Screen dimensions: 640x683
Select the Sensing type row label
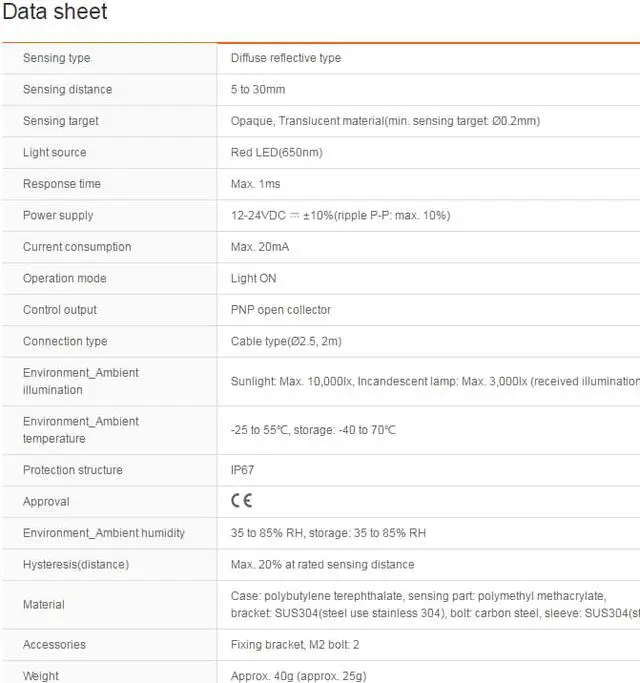click(56, 58)
